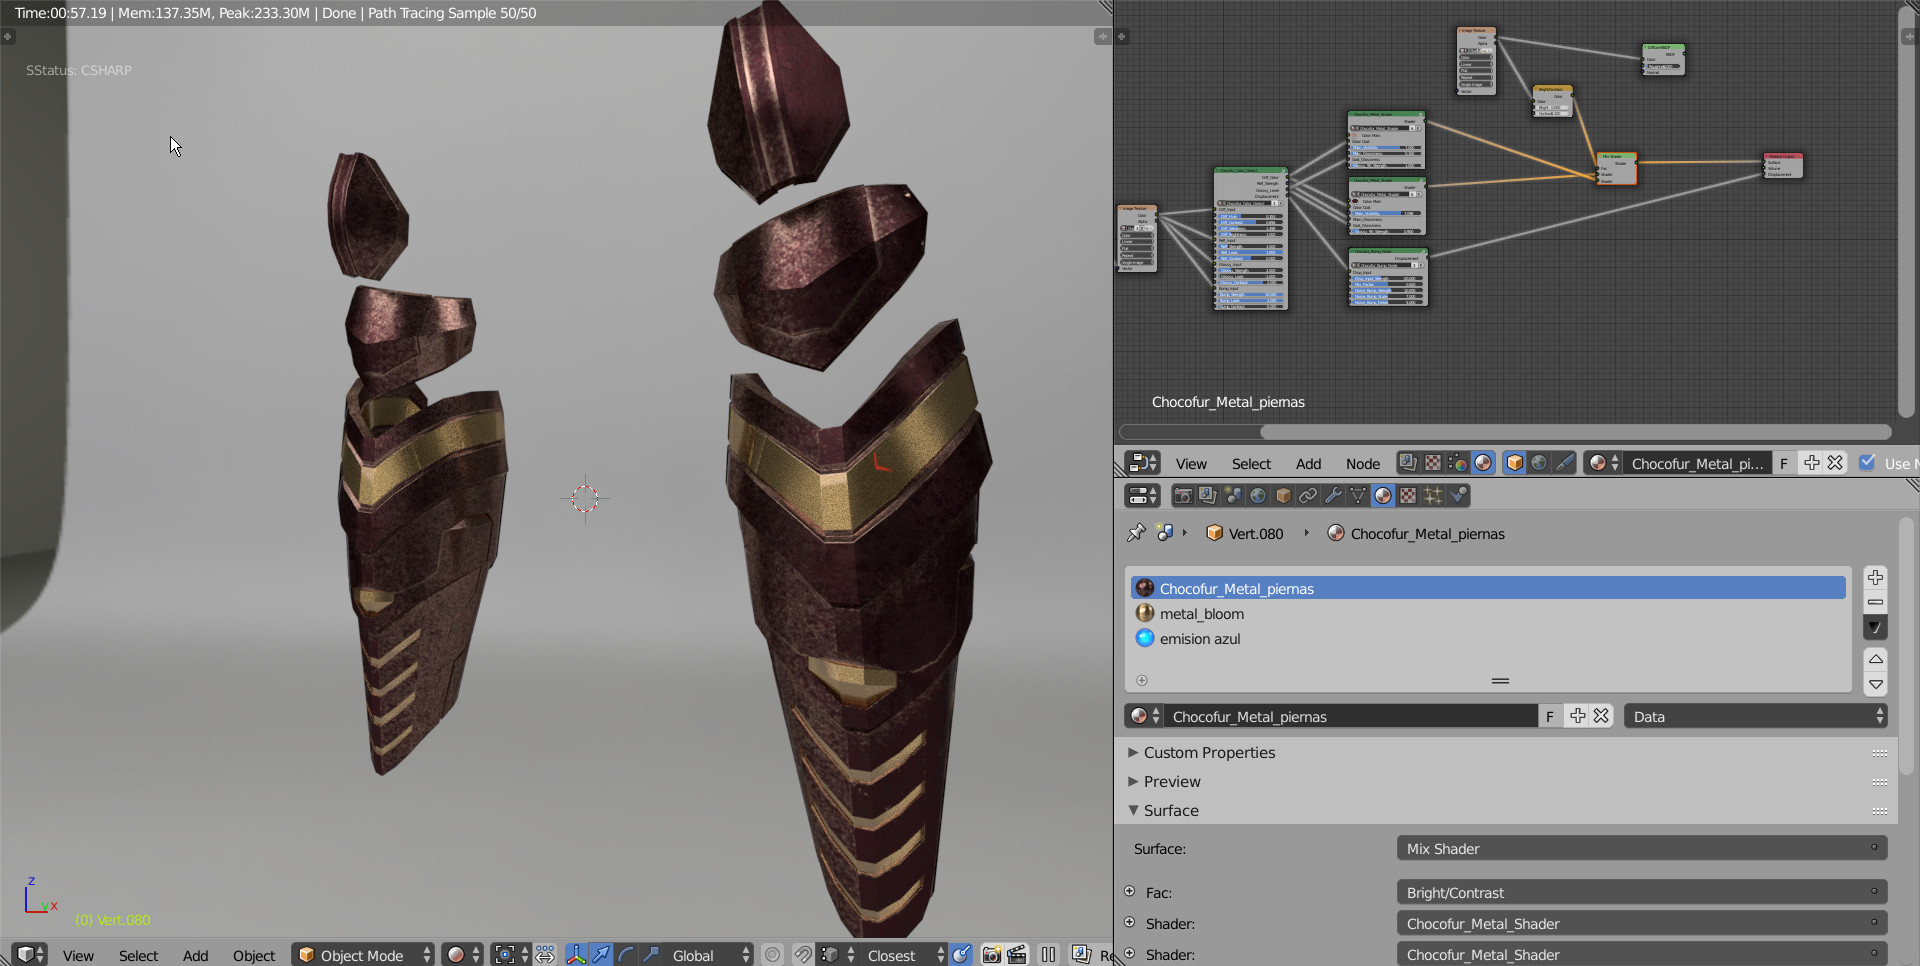
Task: Open the Scene properties tab
Action: pyautogui.click(x=1233, y=496)
